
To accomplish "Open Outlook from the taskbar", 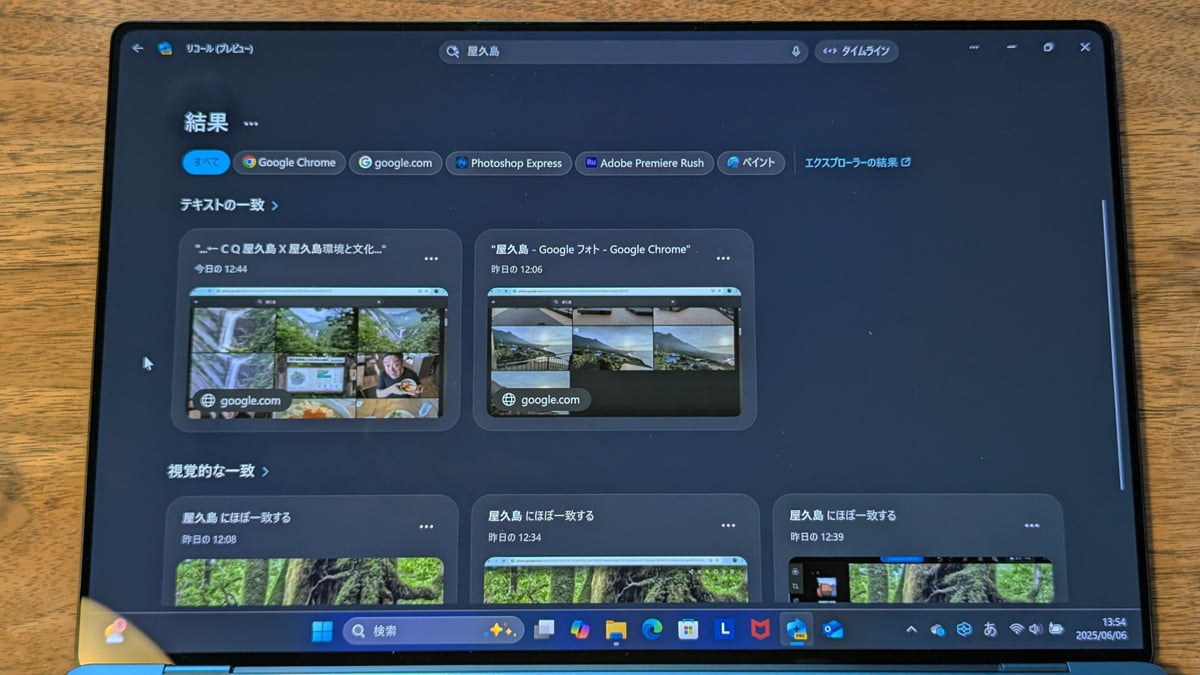I will (x=833, y=629).
